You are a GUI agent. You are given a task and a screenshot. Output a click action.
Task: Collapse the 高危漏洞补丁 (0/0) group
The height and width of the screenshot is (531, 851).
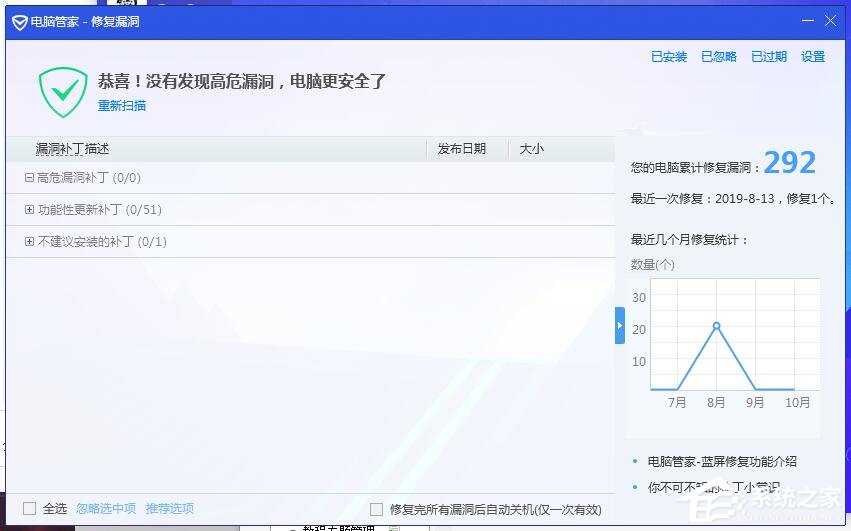coord(29,178)
